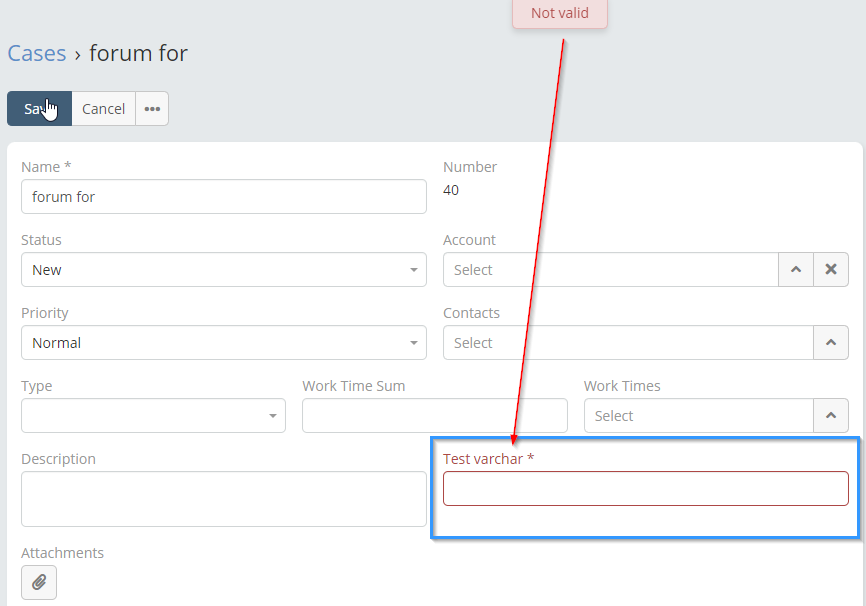Open Contacts selection list via arrow icon
The image size is (866, 606).
coord(831,342)
